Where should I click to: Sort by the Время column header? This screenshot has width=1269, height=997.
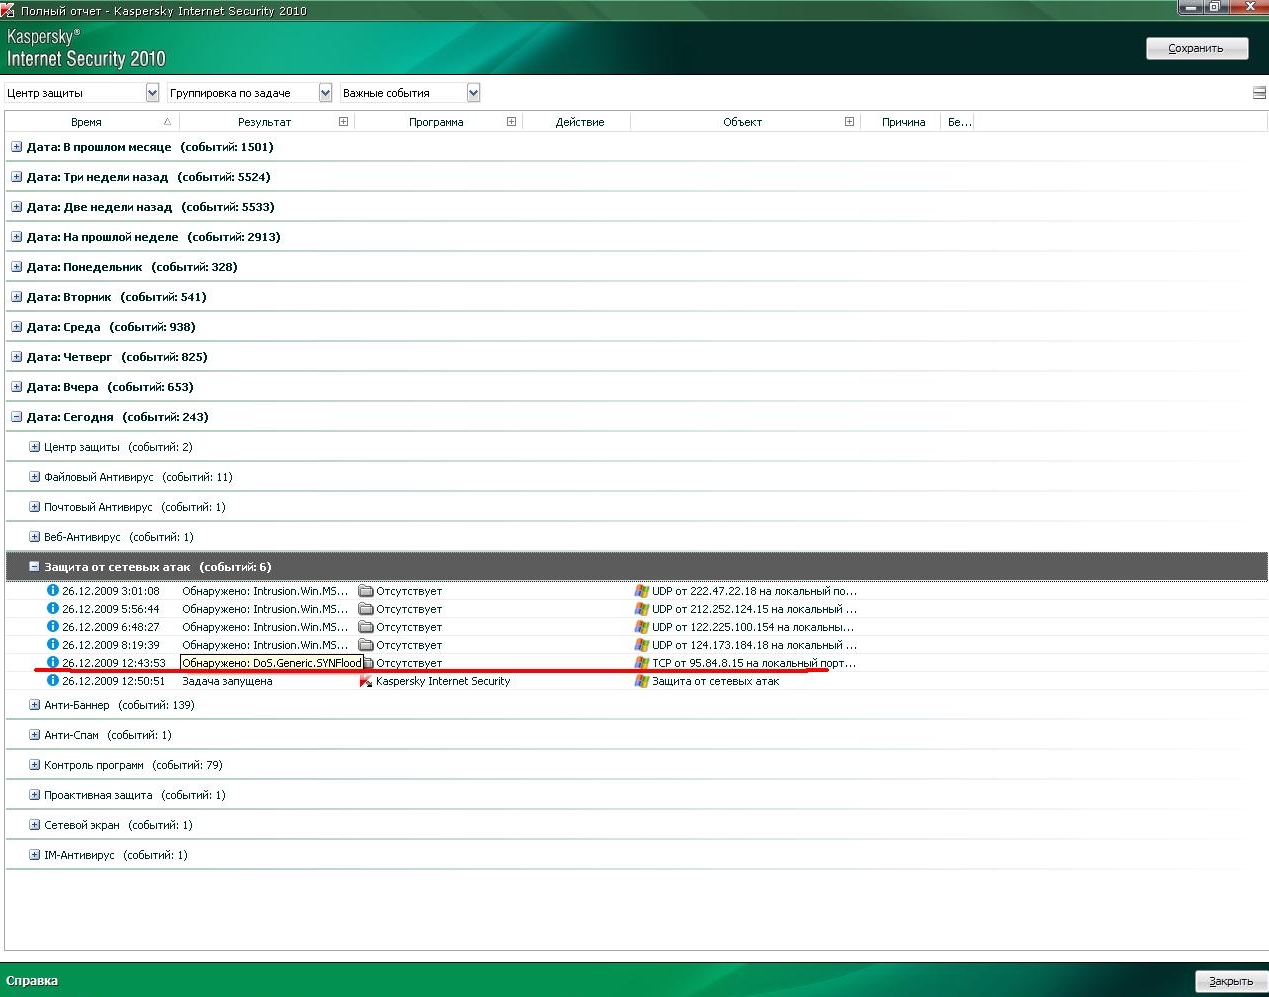pyautogui.click(x=87, y=122)
